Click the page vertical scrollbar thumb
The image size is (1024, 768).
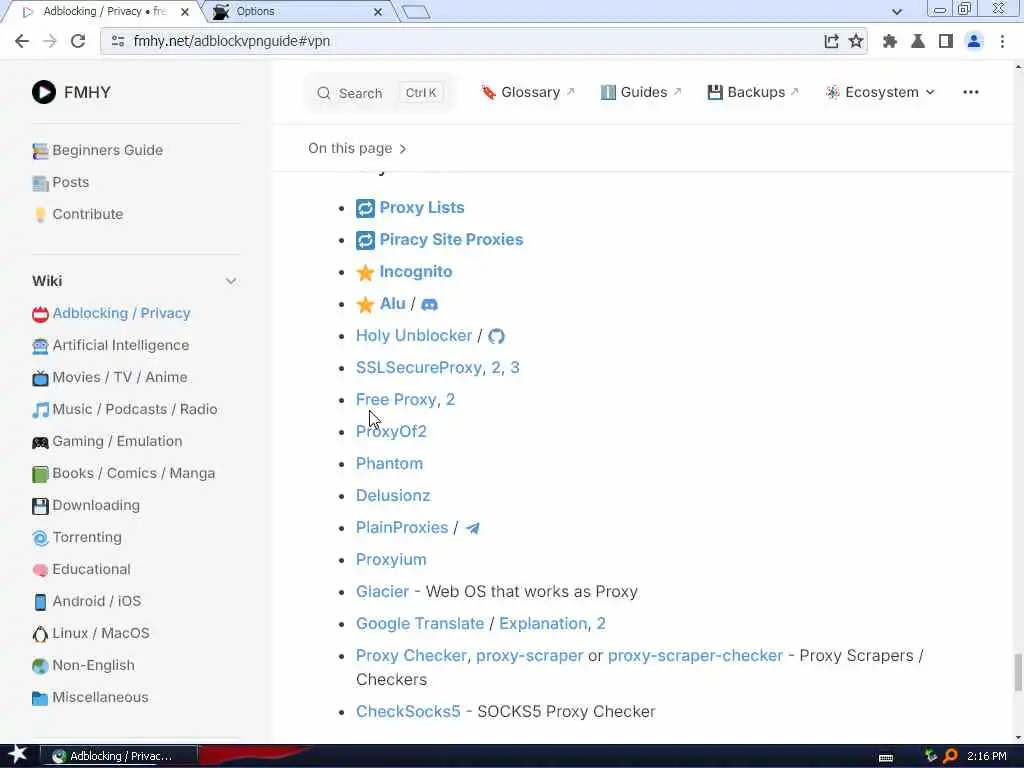click(x=1018, y=672)
